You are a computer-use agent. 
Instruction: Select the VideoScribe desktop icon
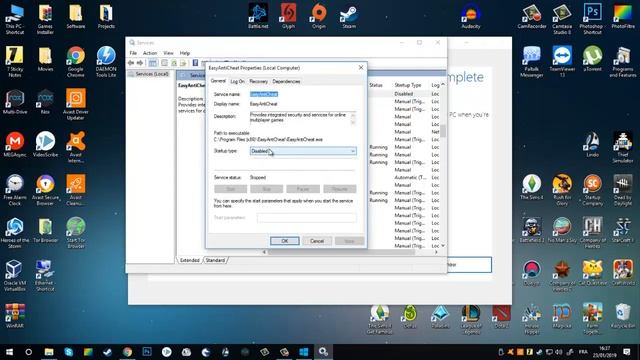[x=45, y=144]
